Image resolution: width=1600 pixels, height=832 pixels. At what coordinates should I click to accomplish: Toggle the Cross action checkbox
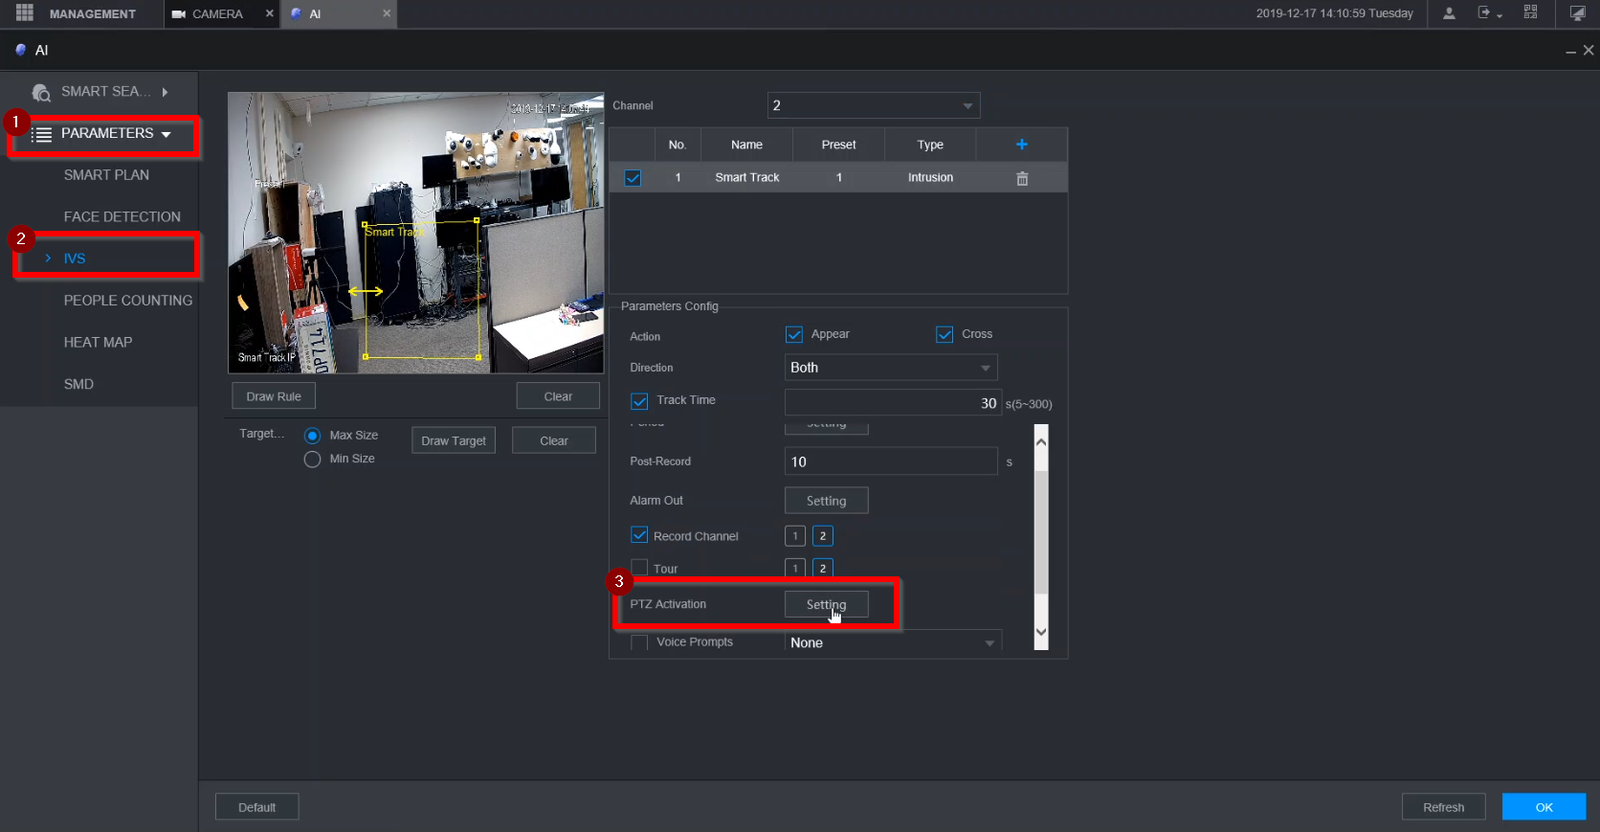(944, 334)
